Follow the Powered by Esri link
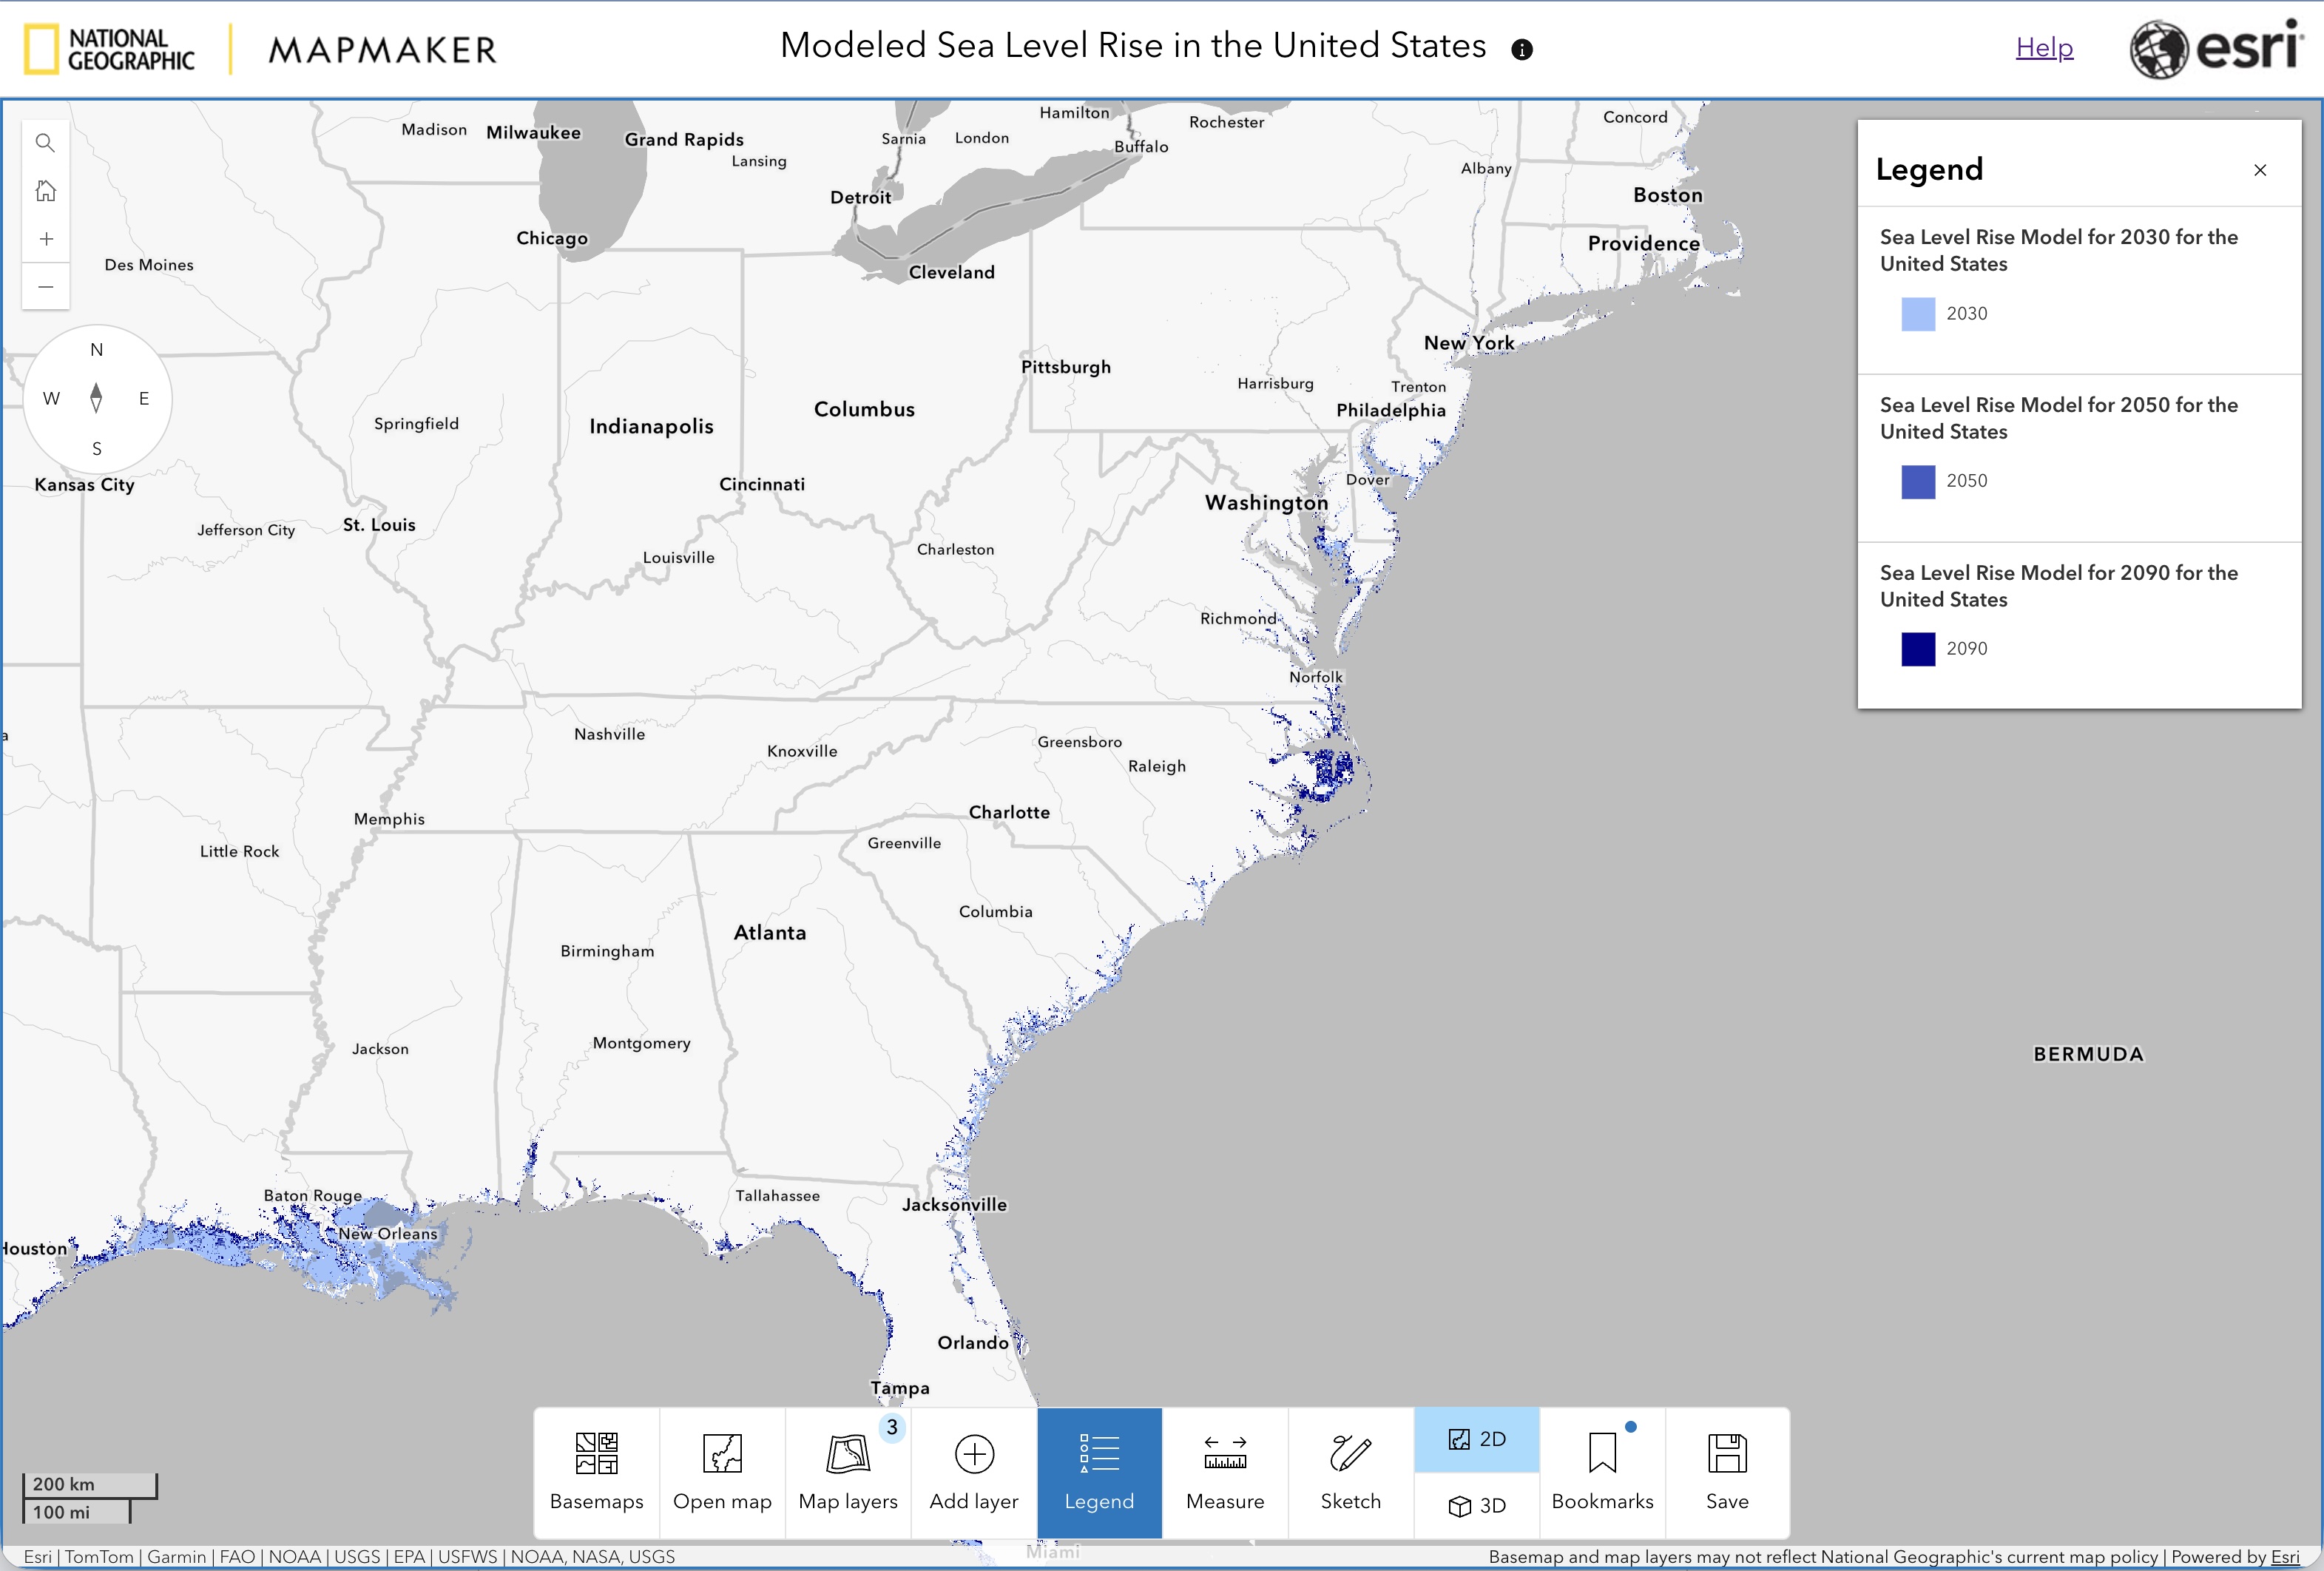Image resolution: width=2324 pixels, height=1571 pixels. pos(2285,1557)
